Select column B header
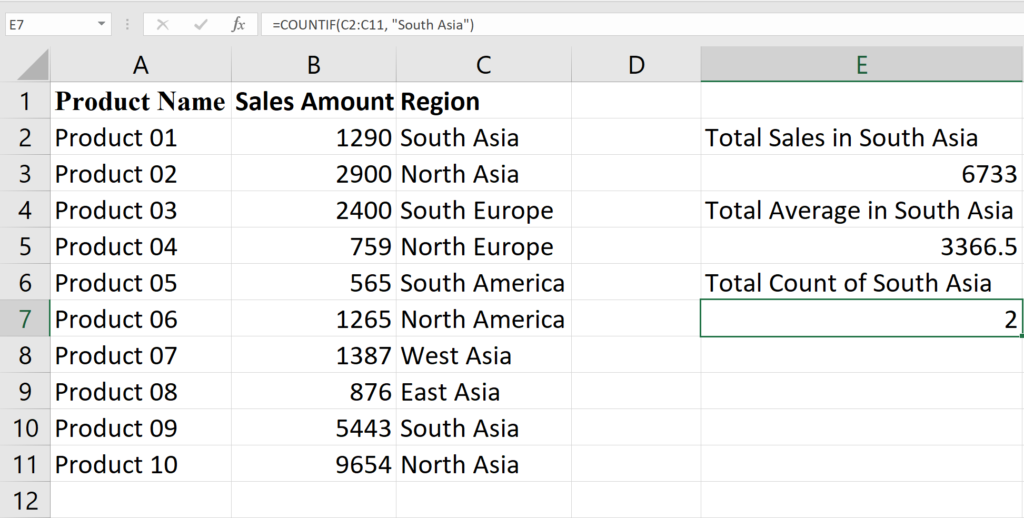Screen dimensions: 1024x518 pos(313,65)
